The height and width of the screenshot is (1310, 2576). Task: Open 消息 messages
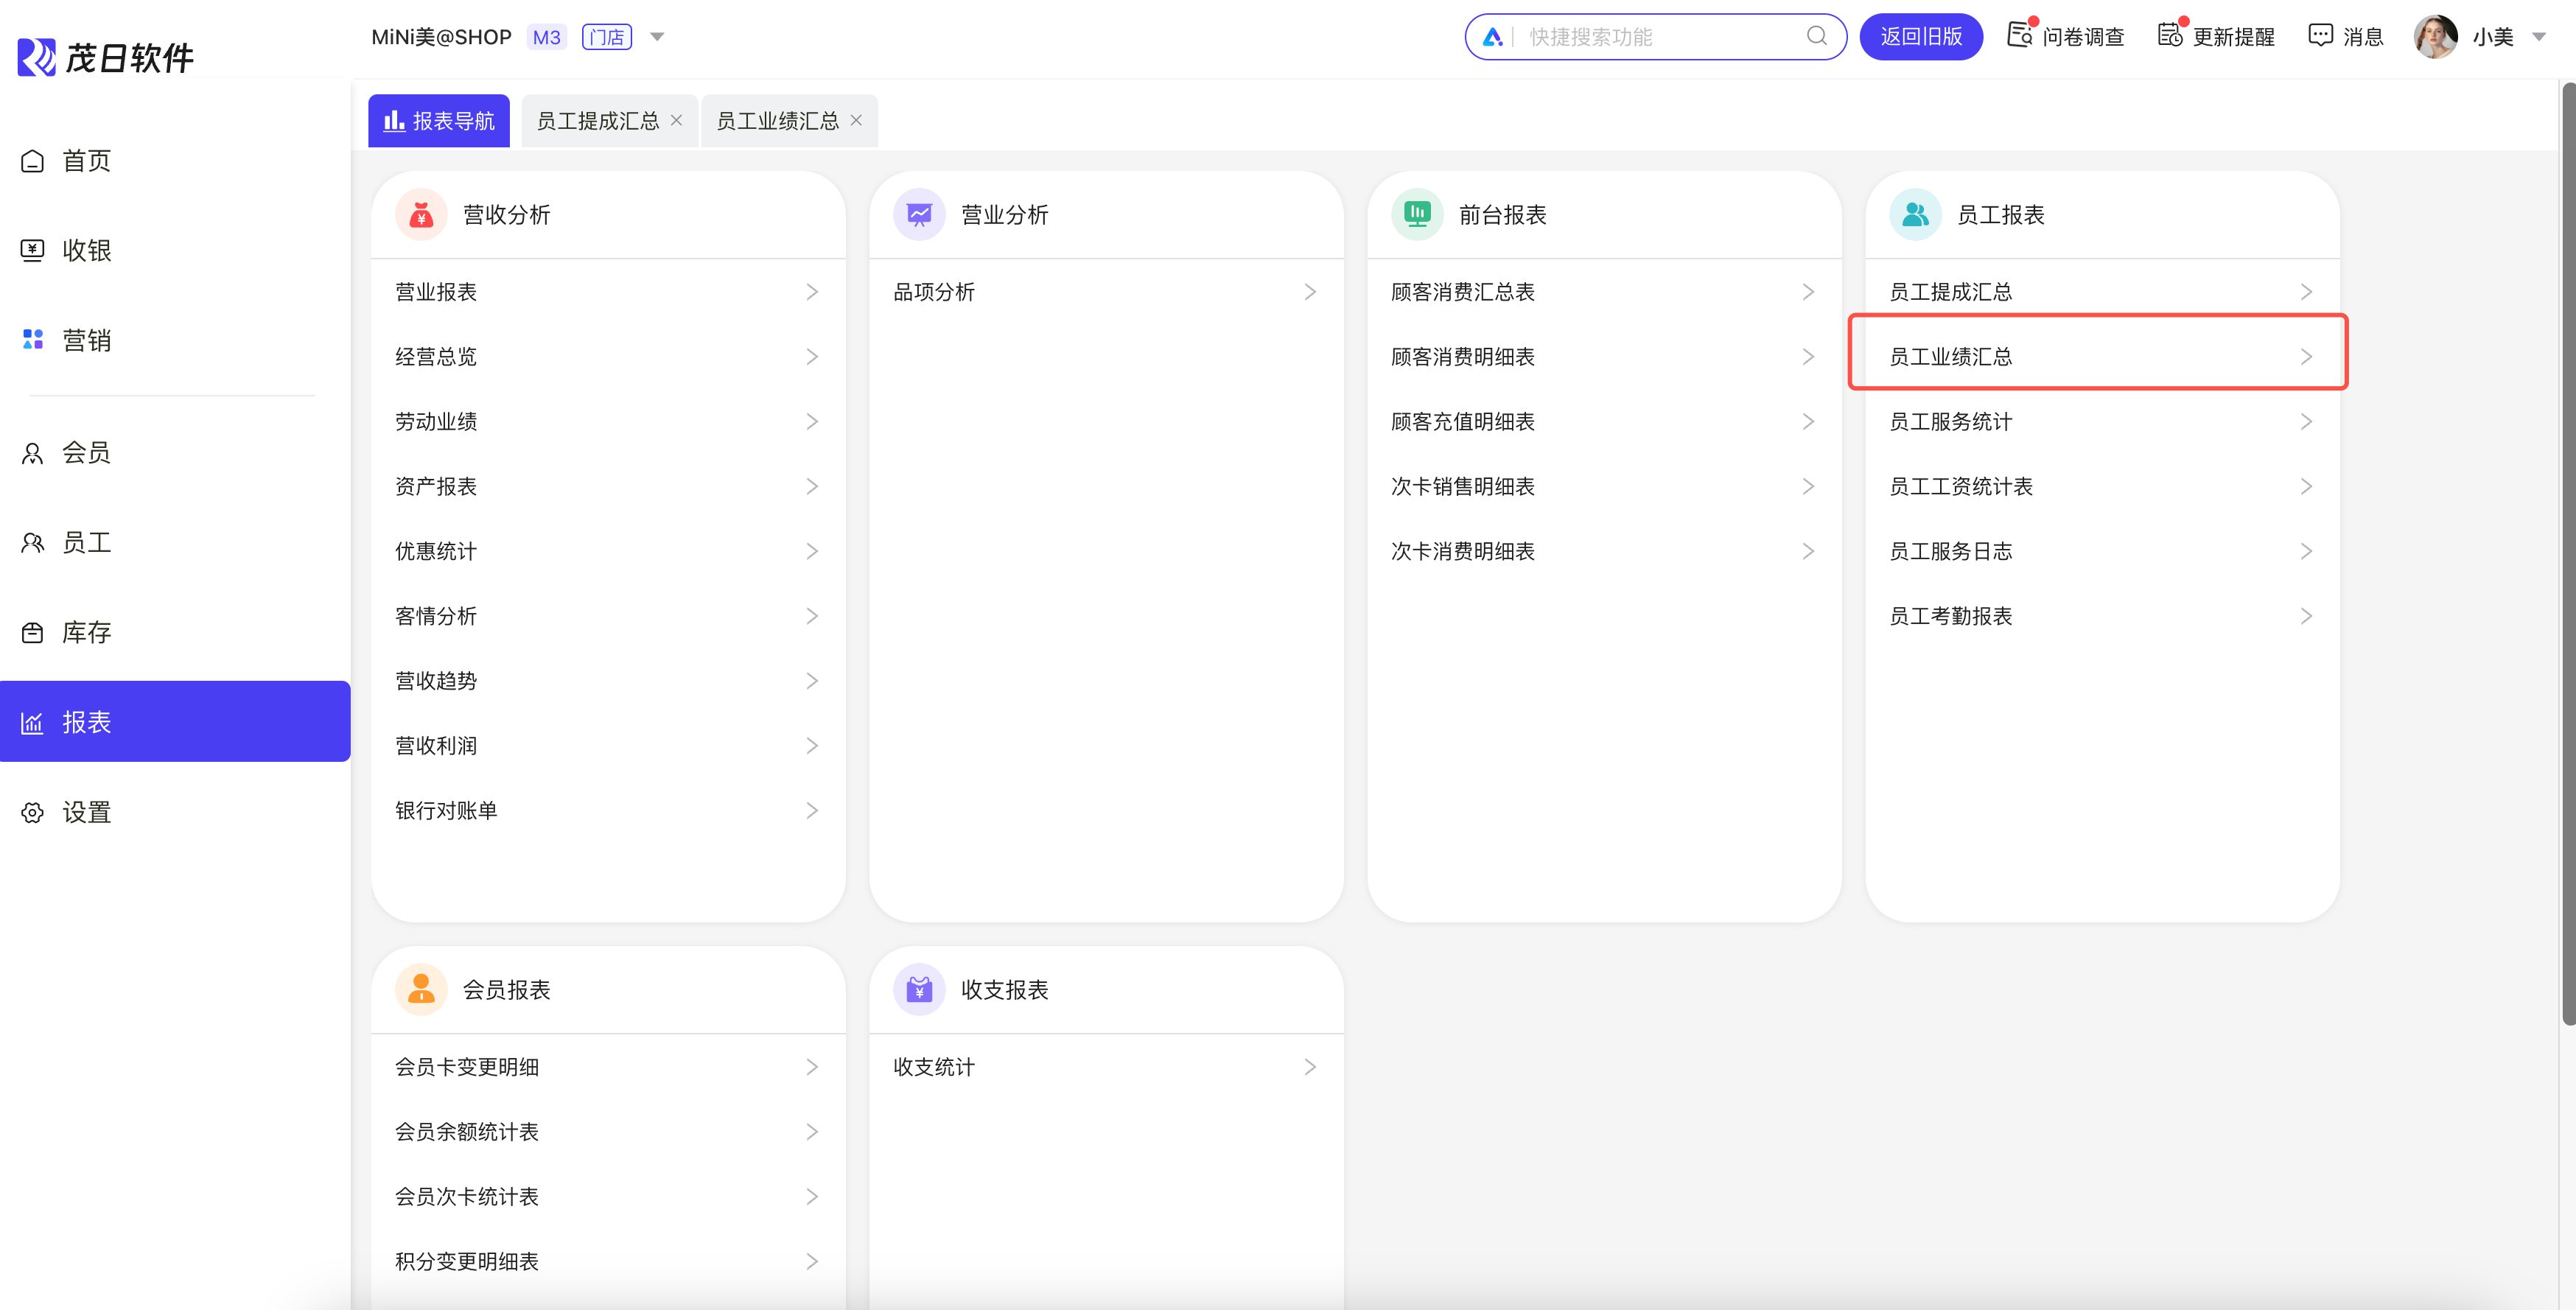[x=2346, y=36]
